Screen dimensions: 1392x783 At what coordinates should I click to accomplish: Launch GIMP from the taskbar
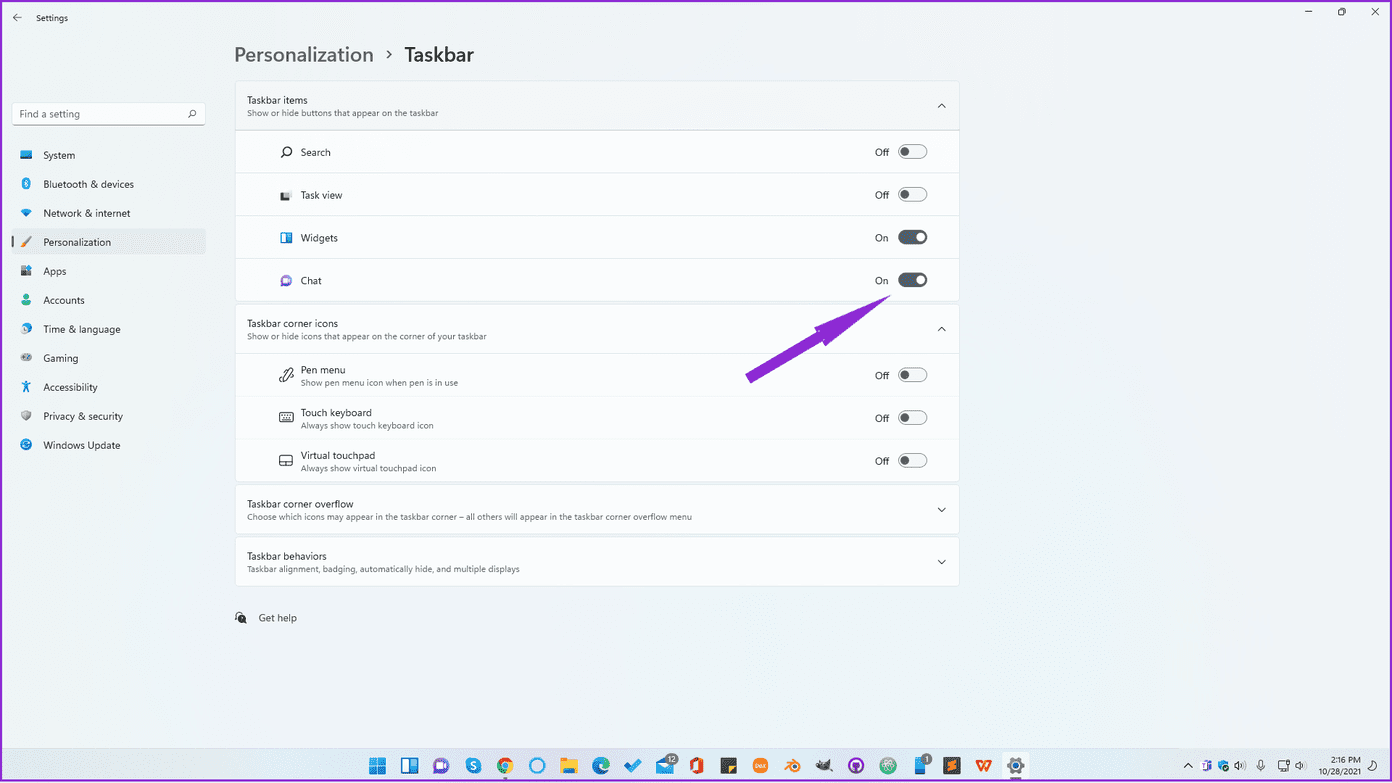[x=824, y=766]
